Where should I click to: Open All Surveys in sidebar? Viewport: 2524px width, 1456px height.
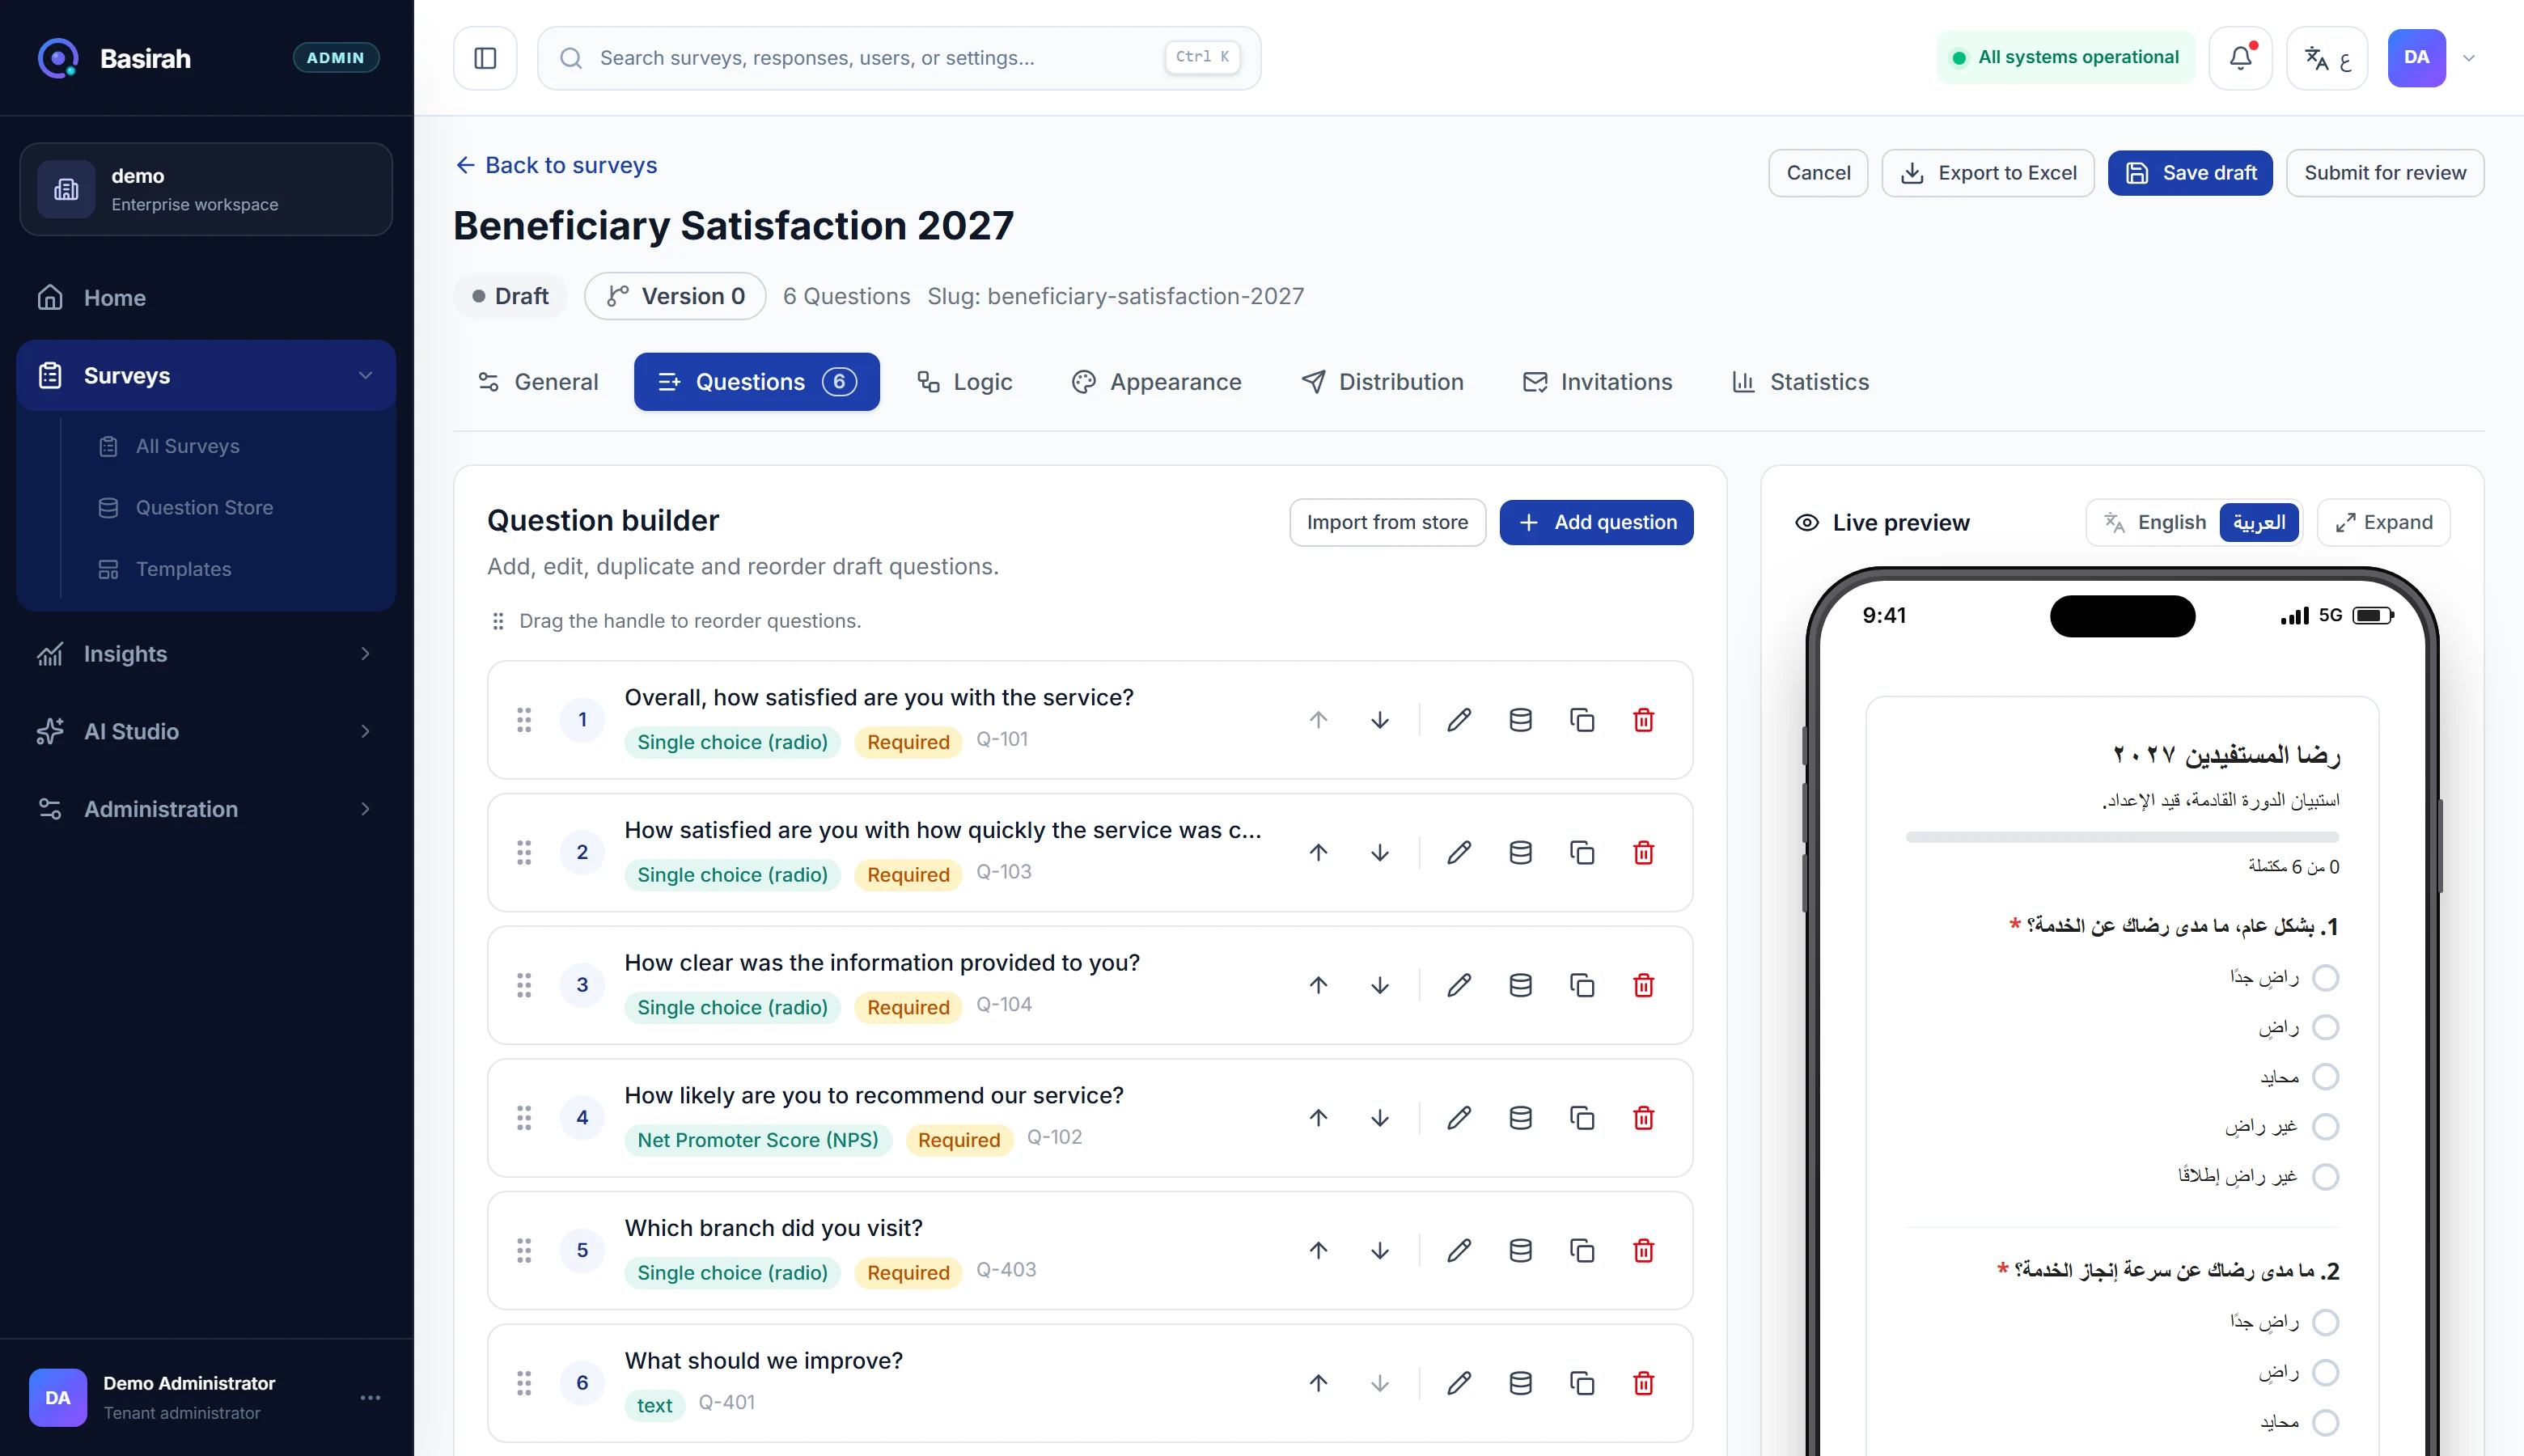[187, 446]
